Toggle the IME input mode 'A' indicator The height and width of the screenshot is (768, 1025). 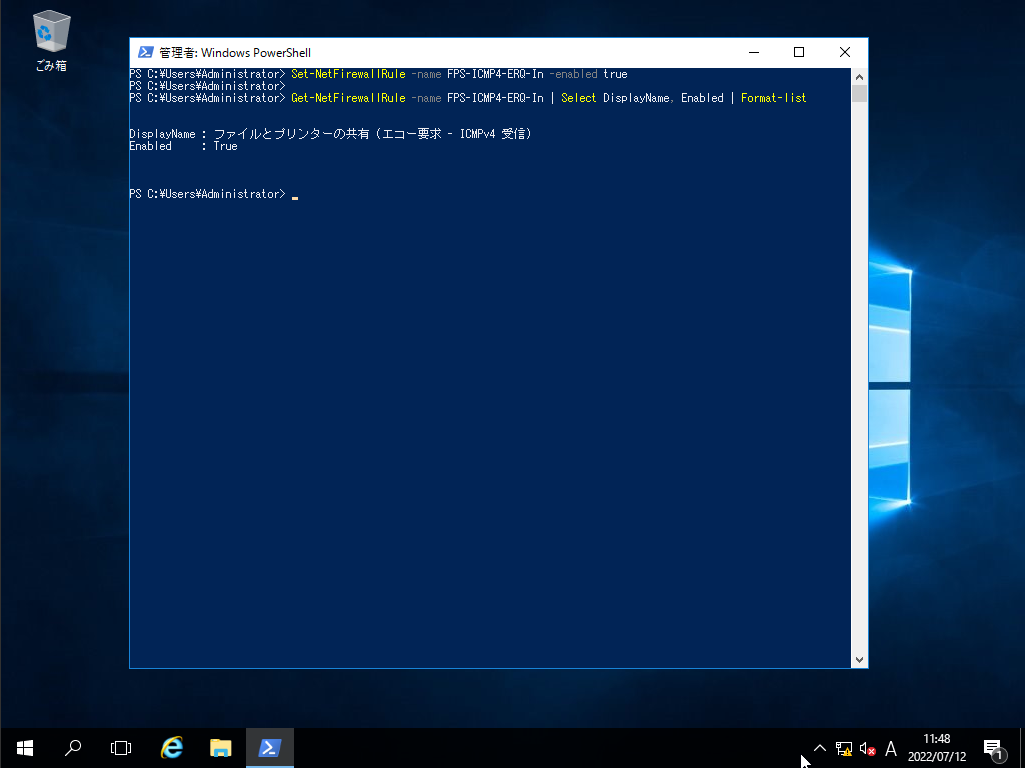pos(891,748)
